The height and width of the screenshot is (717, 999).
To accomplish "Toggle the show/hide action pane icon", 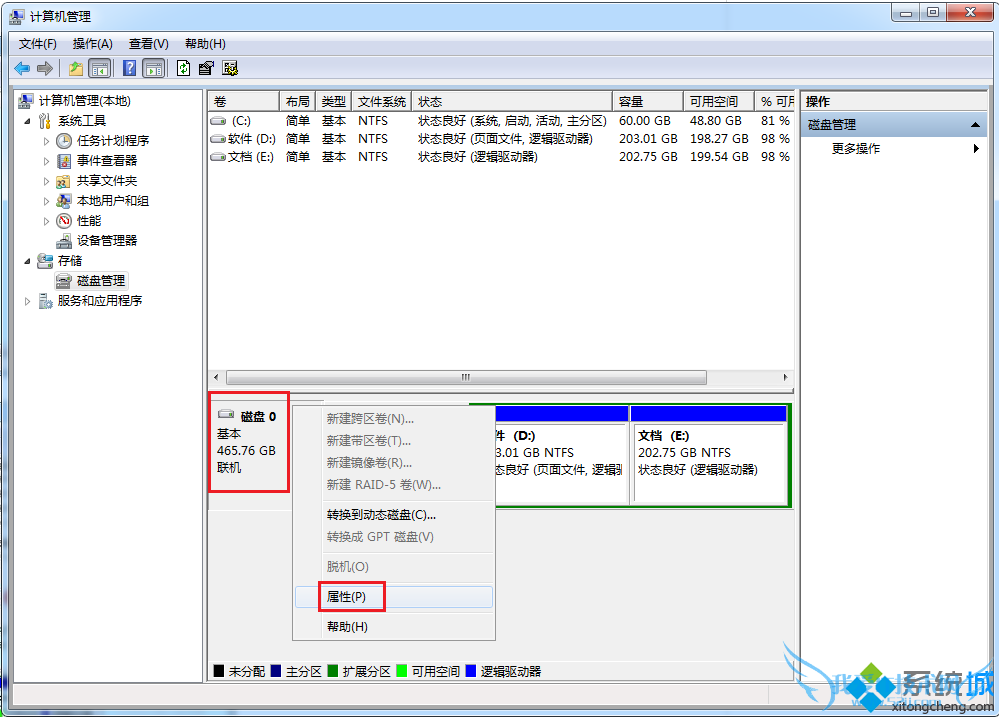I will [154, 68].
